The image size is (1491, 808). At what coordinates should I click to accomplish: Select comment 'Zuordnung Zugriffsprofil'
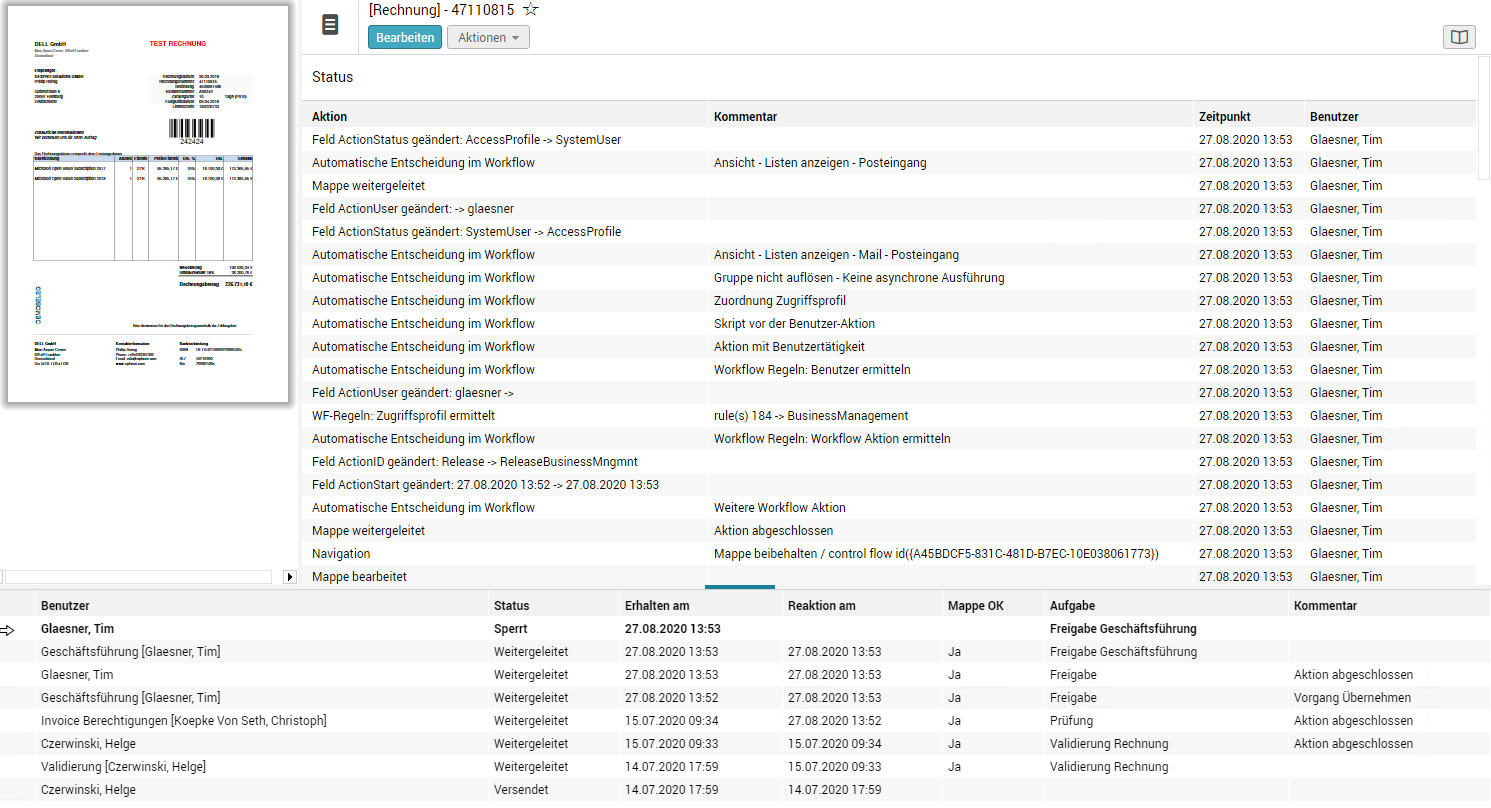point(780,301)
